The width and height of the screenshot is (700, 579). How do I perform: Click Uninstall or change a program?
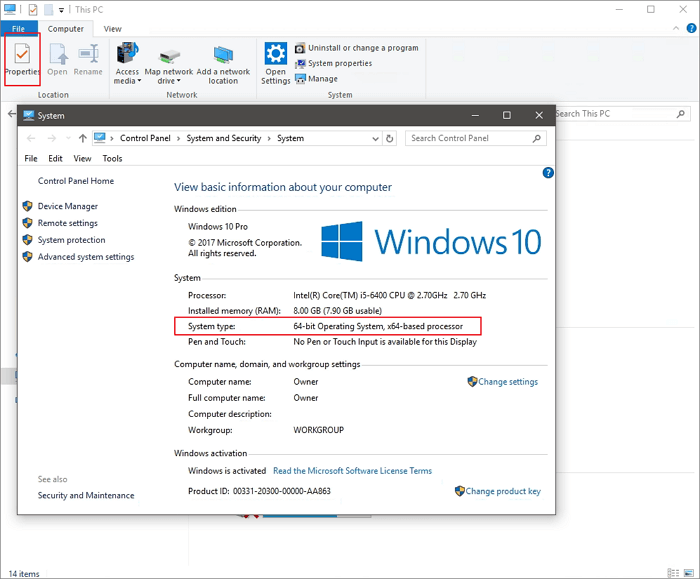[x=357, y=48]
